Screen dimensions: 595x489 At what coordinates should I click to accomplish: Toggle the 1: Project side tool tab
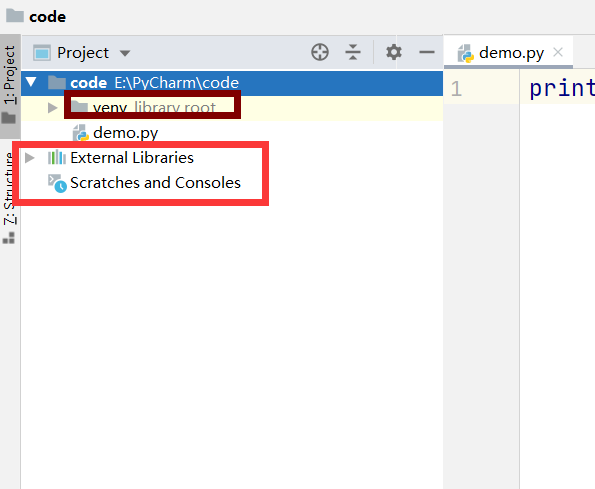10,86
